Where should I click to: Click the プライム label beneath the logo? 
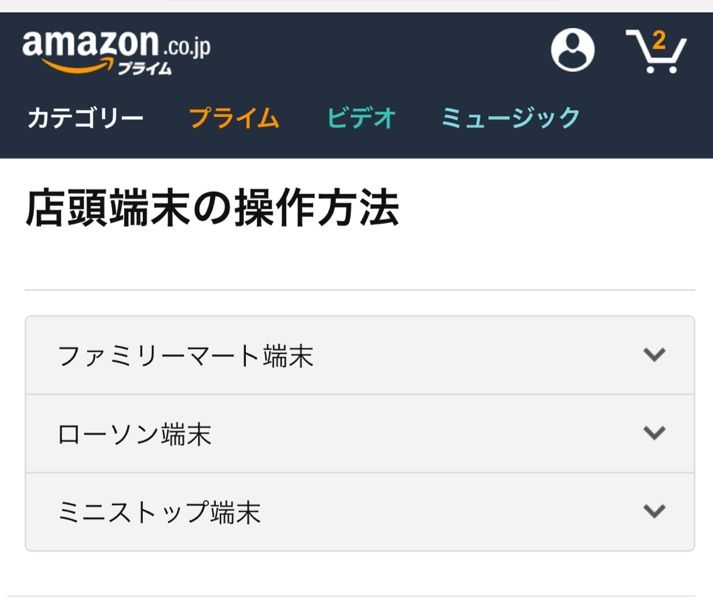[144, 69]
